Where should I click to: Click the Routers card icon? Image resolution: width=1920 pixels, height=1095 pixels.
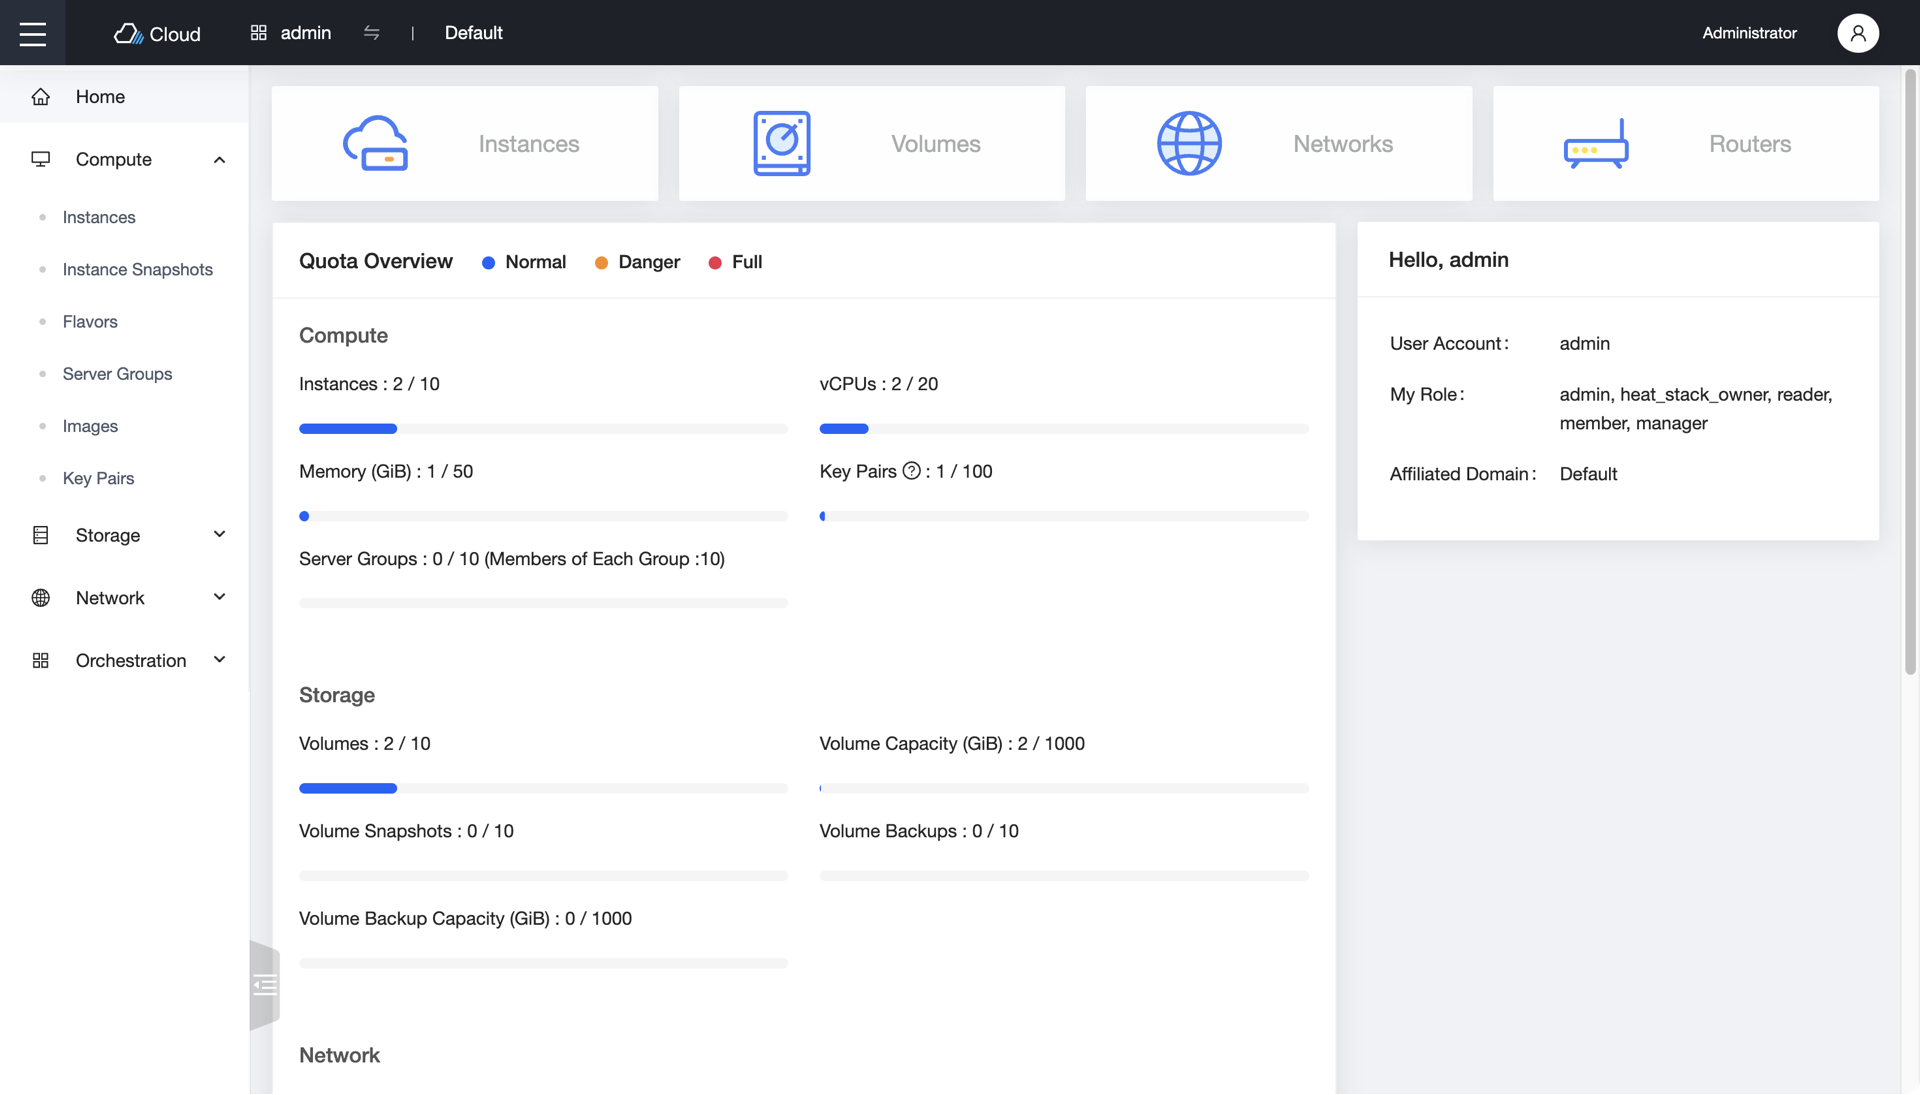[1596, 143]
